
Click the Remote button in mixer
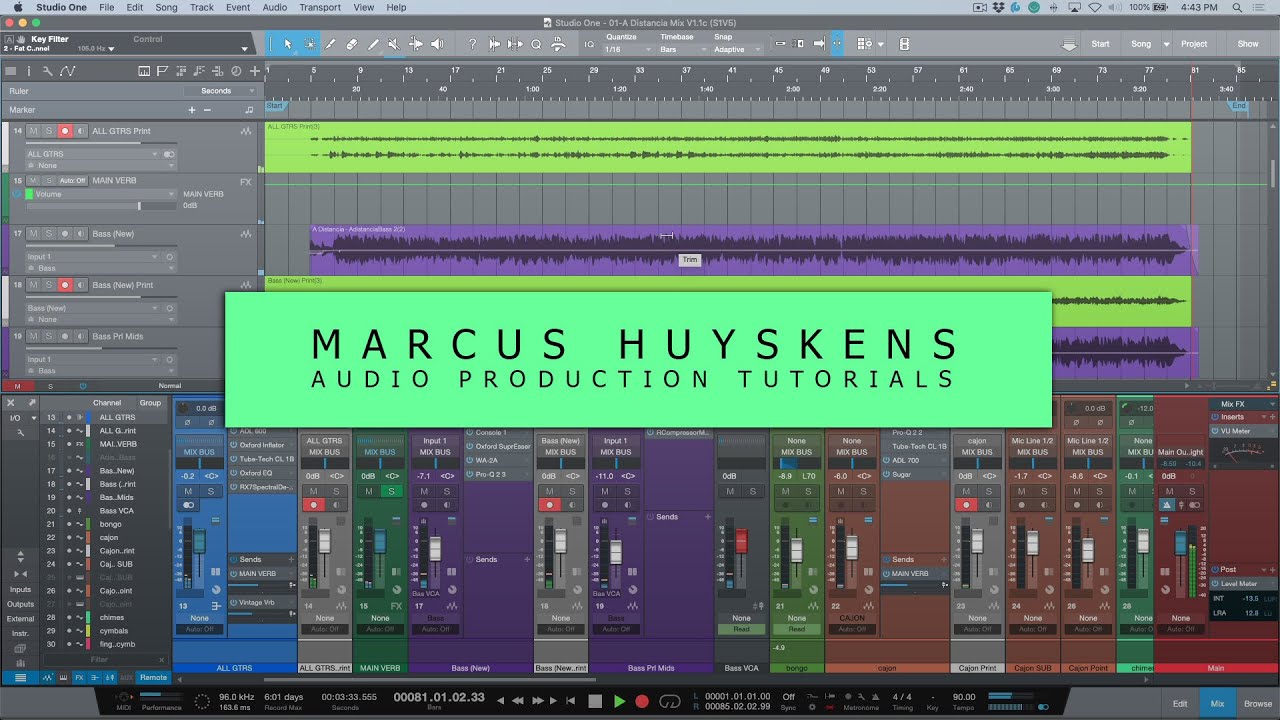(153, 677)
